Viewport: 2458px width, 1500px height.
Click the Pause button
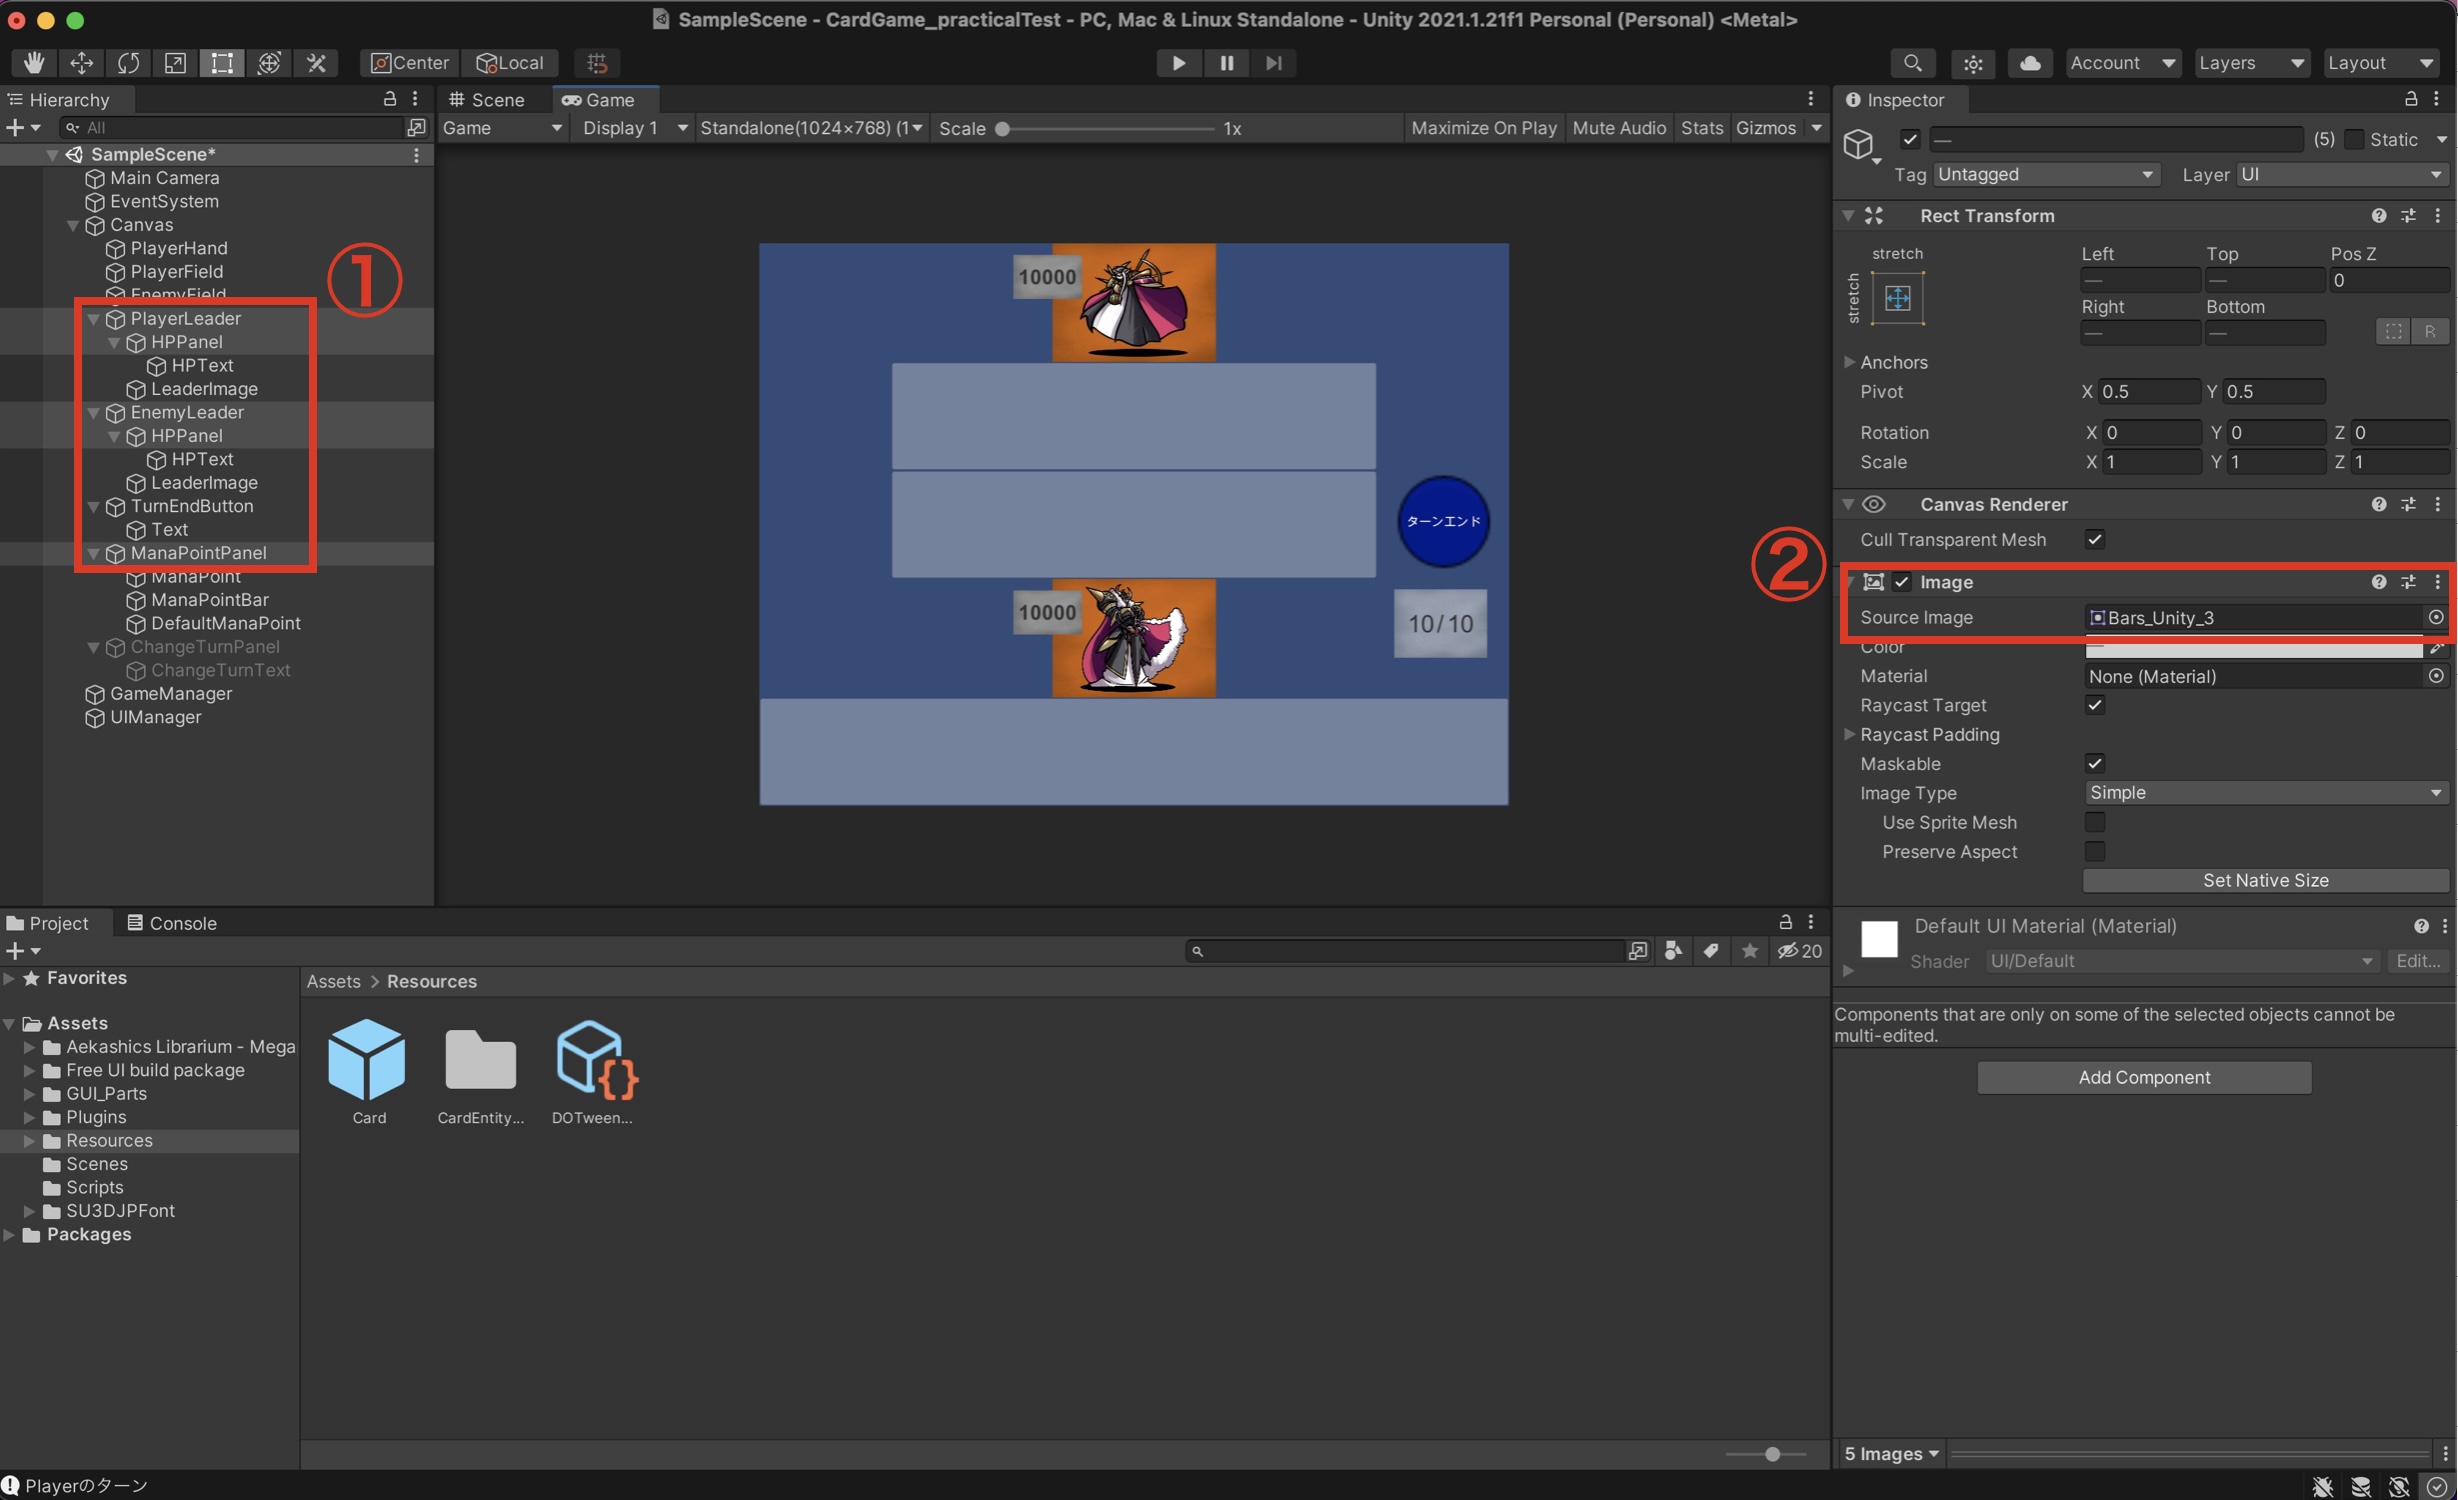coord(1226,62)
